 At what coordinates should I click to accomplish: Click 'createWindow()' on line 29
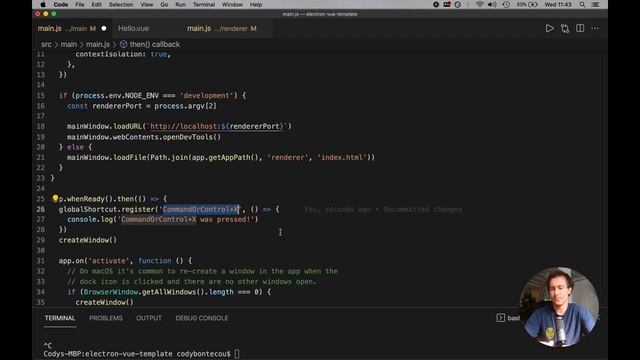[x=88, y=240]
